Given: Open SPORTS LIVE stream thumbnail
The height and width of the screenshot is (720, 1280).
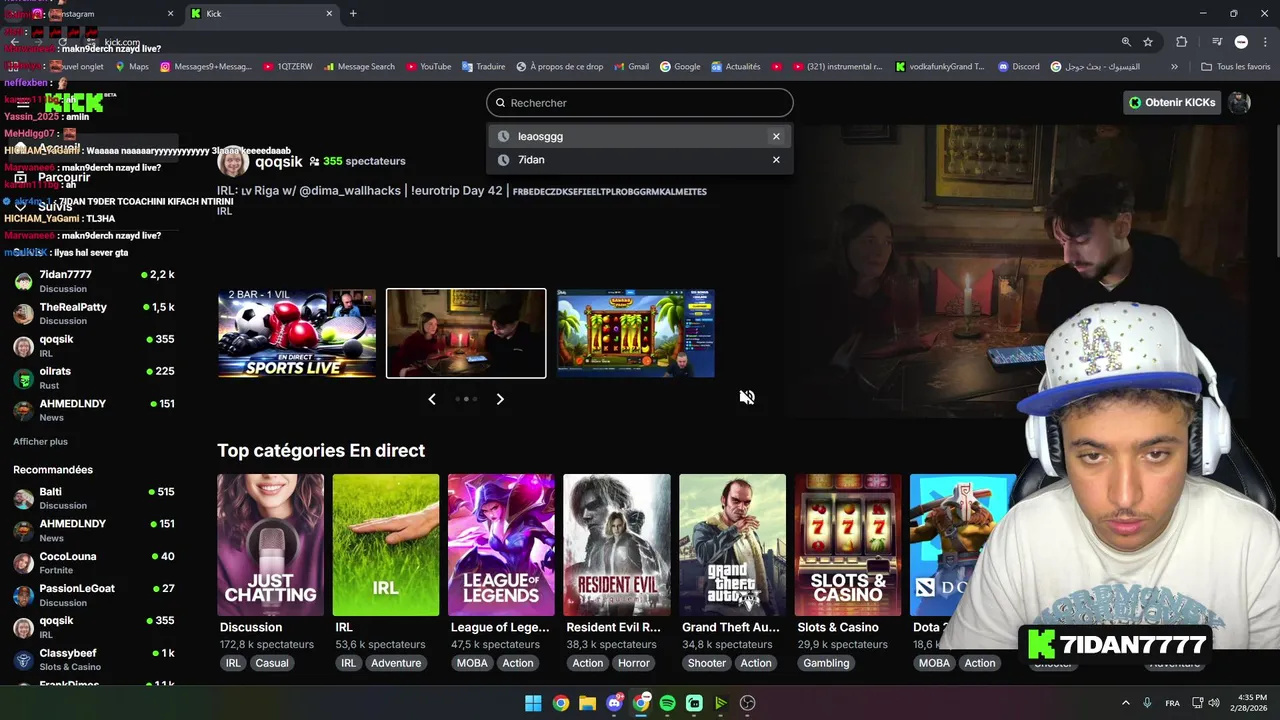Looking at the screenshot, I should tap(297, 333).
